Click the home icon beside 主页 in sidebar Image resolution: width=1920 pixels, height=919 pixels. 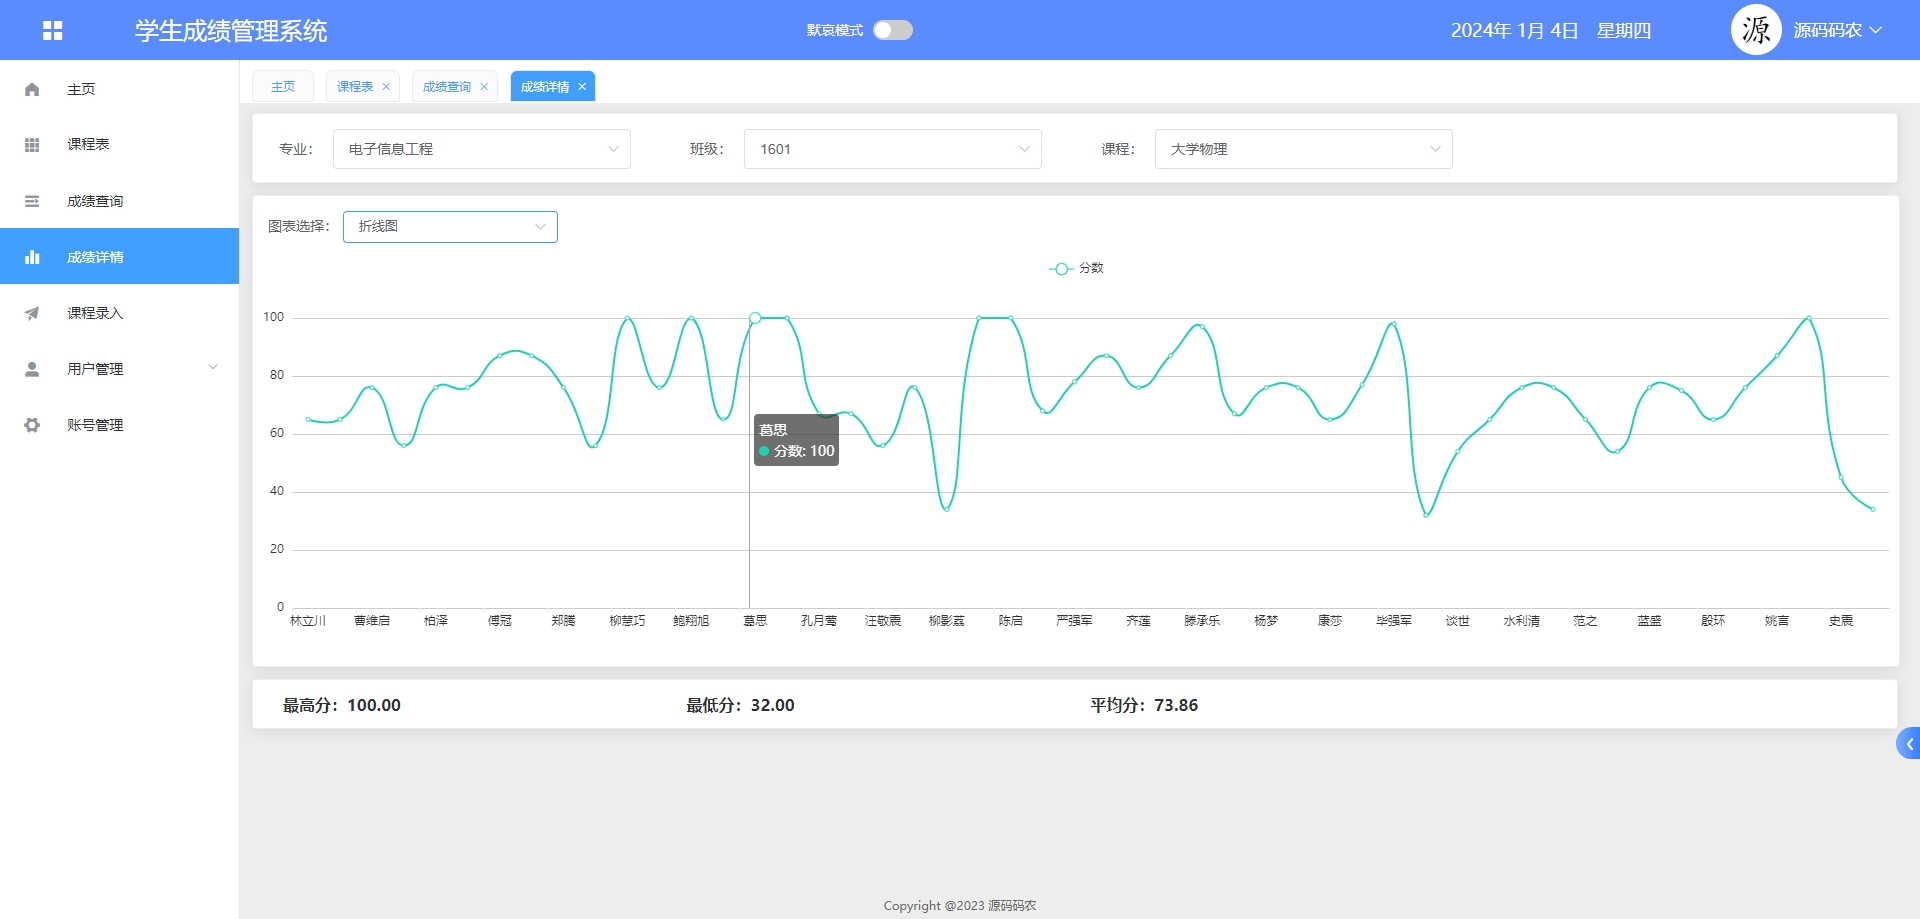[x=32, y=89]
